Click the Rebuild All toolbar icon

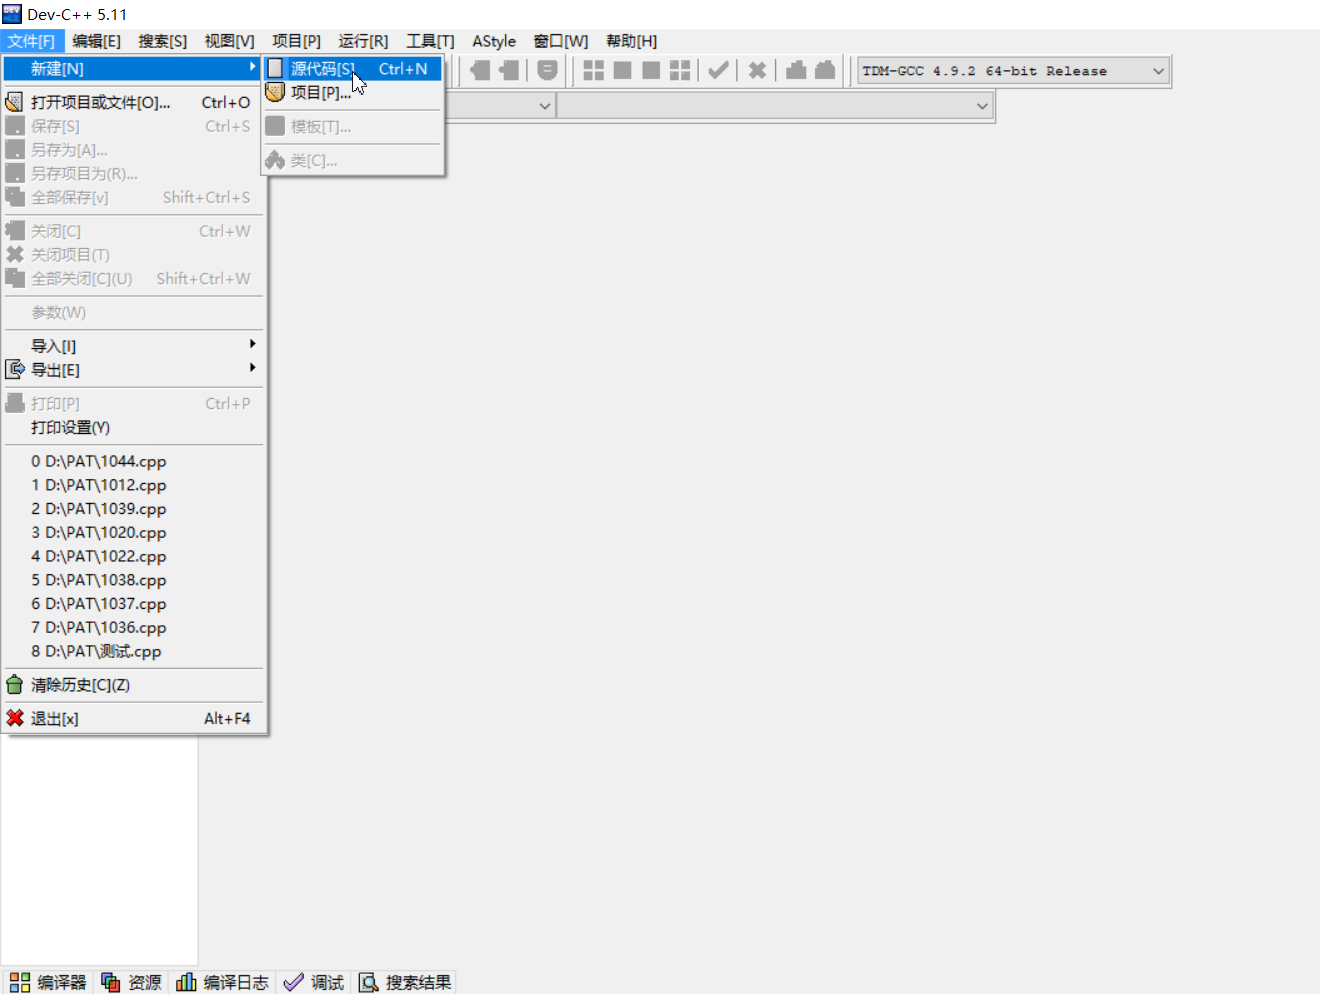click(x=680, y=70)
